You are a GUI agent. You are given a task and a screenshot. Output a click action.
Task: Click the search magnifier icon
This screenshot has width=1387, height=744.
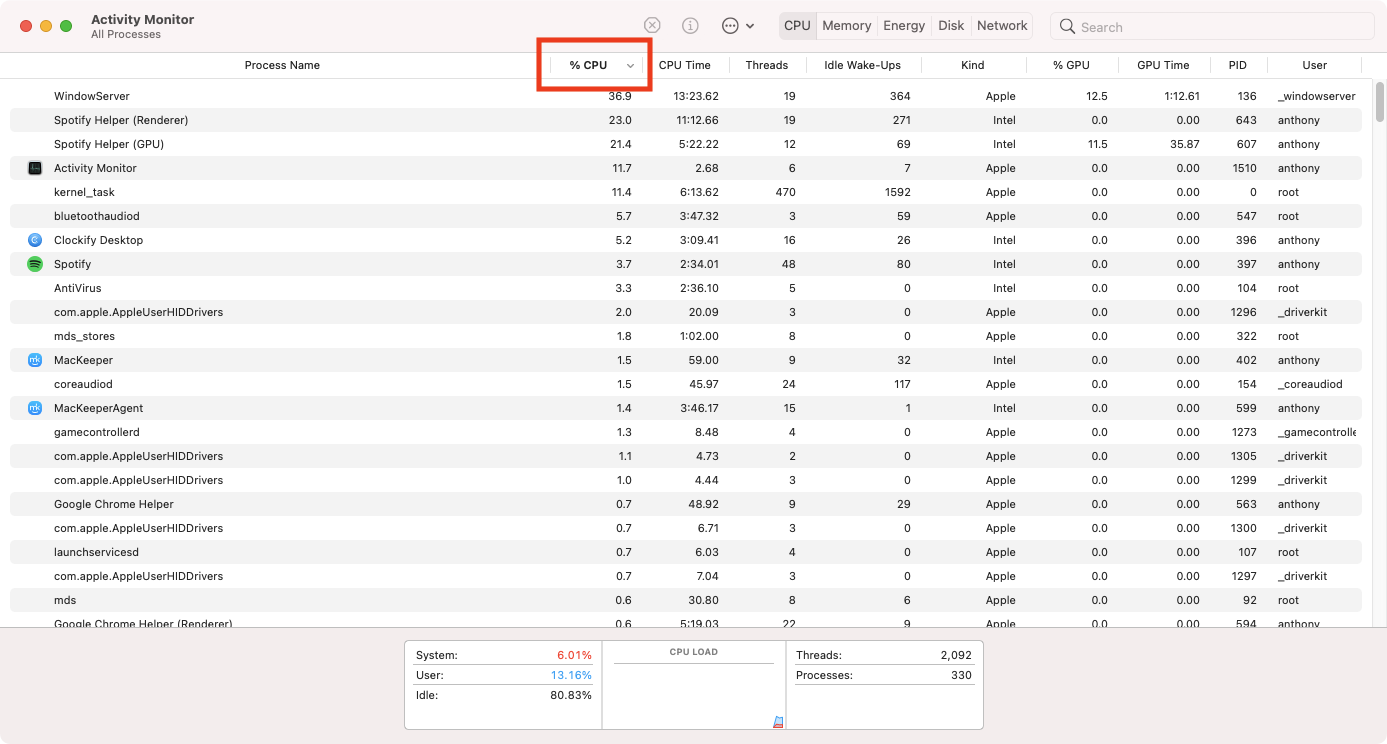click(x=1067, y=27)
